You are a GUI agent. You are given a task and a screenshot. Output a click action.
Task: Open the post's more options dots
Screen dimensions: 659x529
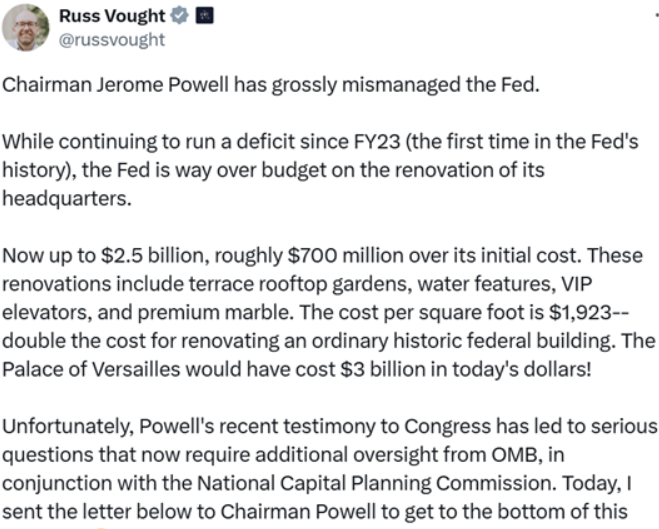pos(656,15)
